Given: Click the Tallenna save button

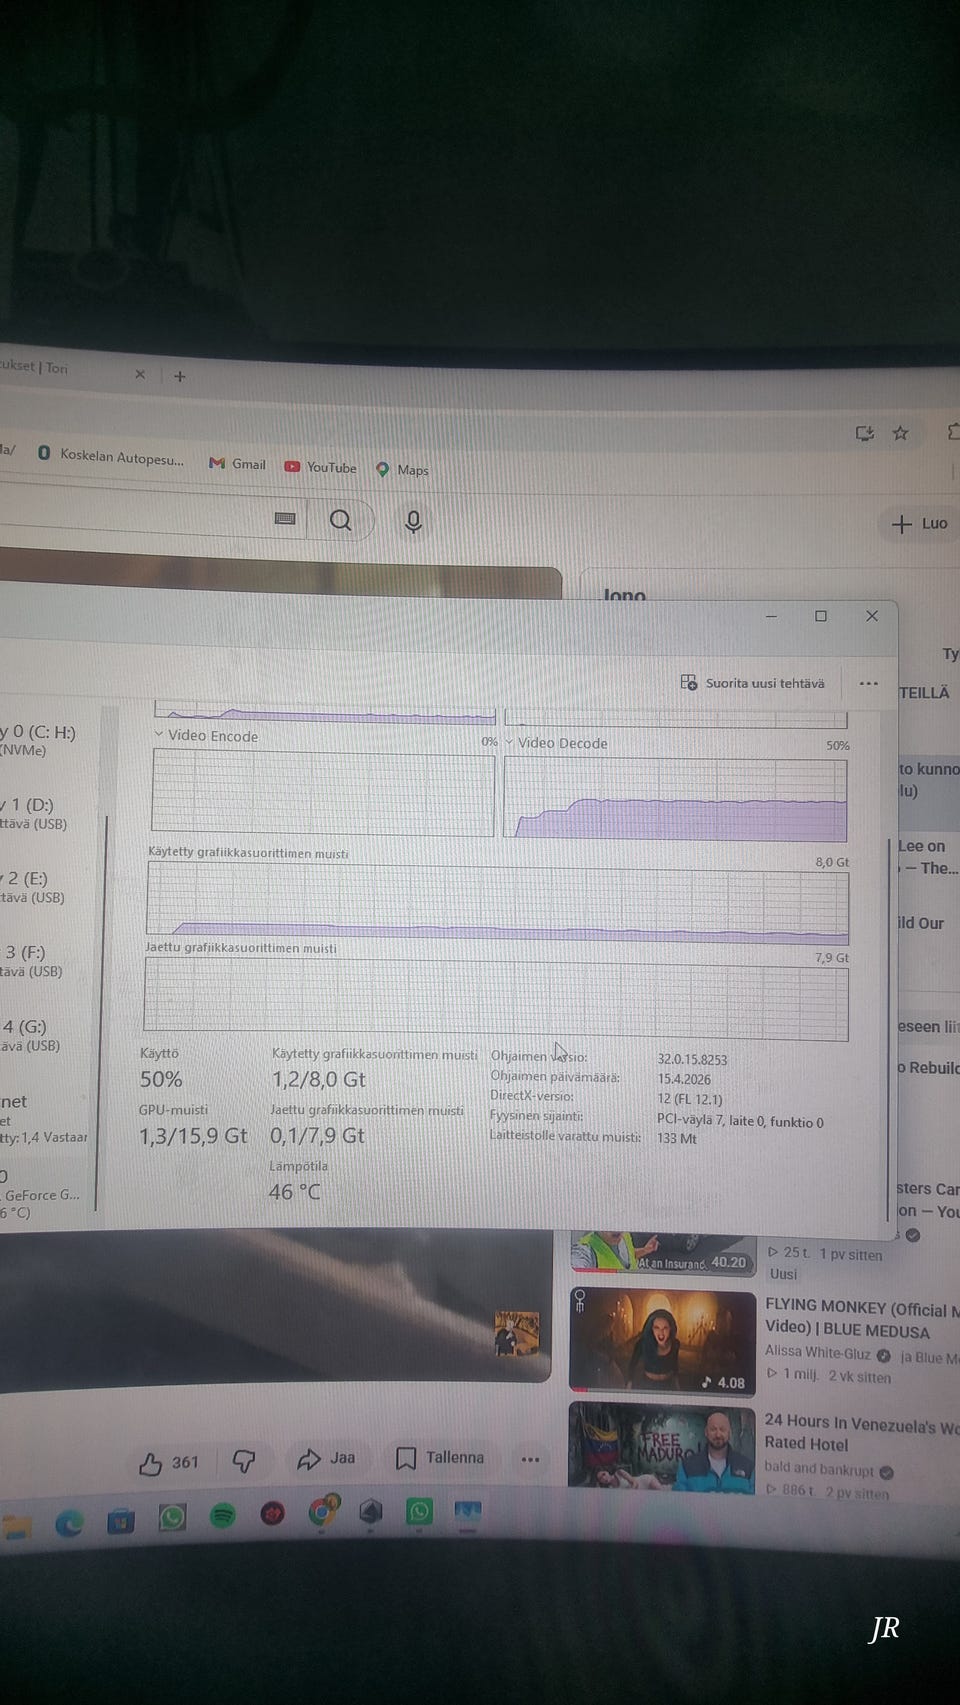Looking at the screenshot, I should (440, 1458).
